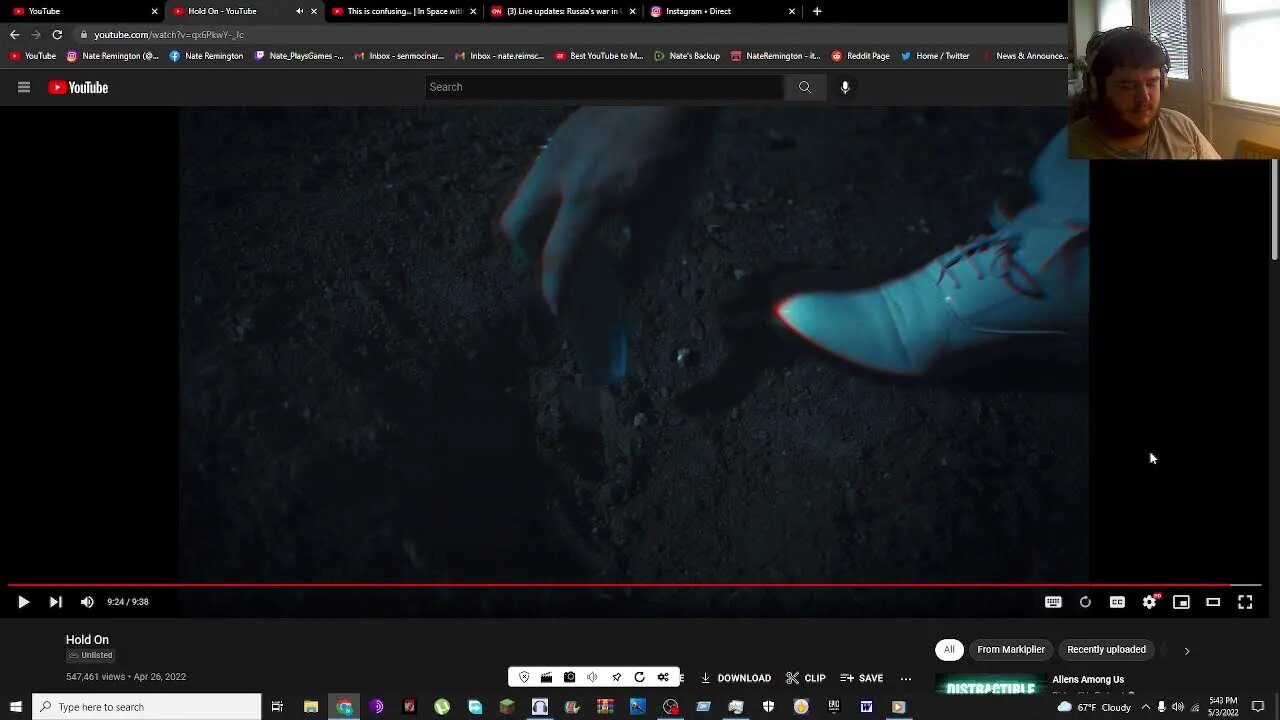The width and height of the screenshot is (1280, 720).
Task: Open File Explorer from the taskbar
Action: click(x=311, y=707)
